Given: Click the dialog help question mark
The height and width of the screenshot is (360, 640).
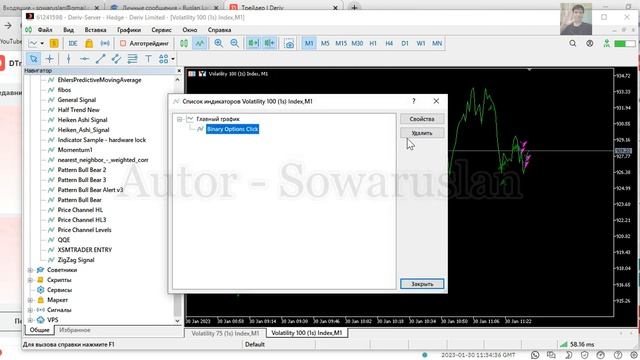Looking at the screenshot, I should coord(414,101).
